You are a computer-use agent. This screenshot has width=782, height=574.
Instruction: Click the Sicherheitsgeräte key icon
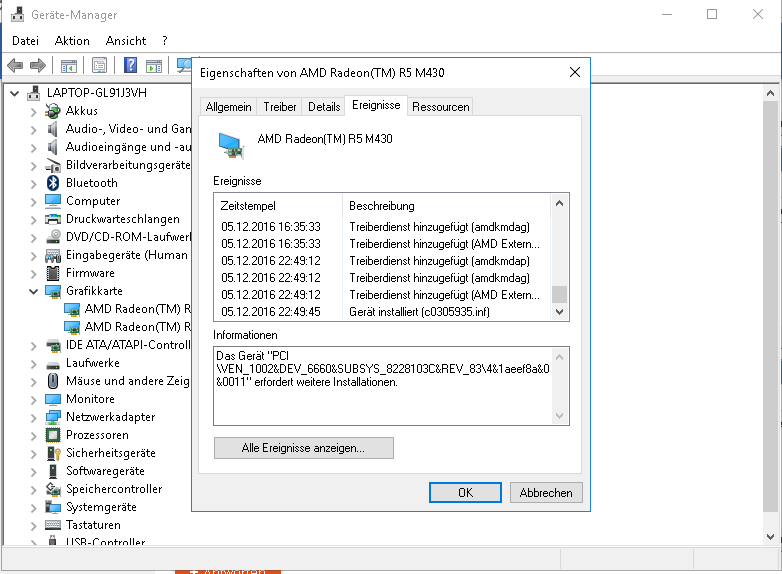53,453
